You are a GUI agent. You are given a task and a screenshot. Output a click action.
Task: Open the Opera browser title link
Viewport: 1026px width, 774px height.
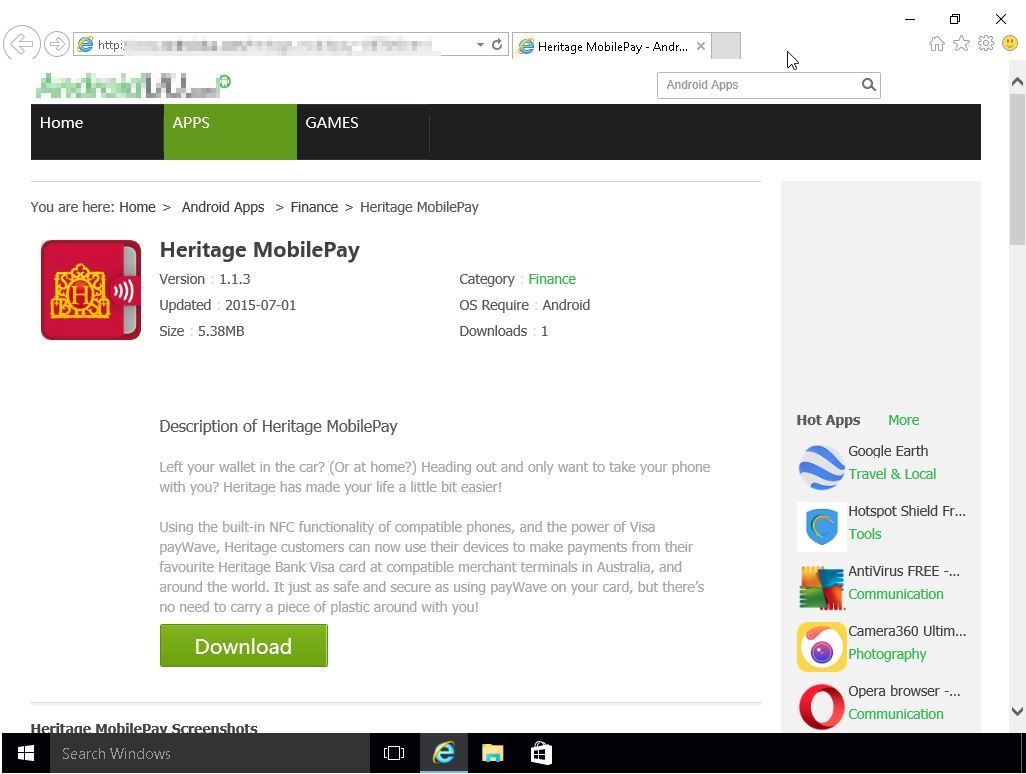pyautogui.click(x=904, y=691)
